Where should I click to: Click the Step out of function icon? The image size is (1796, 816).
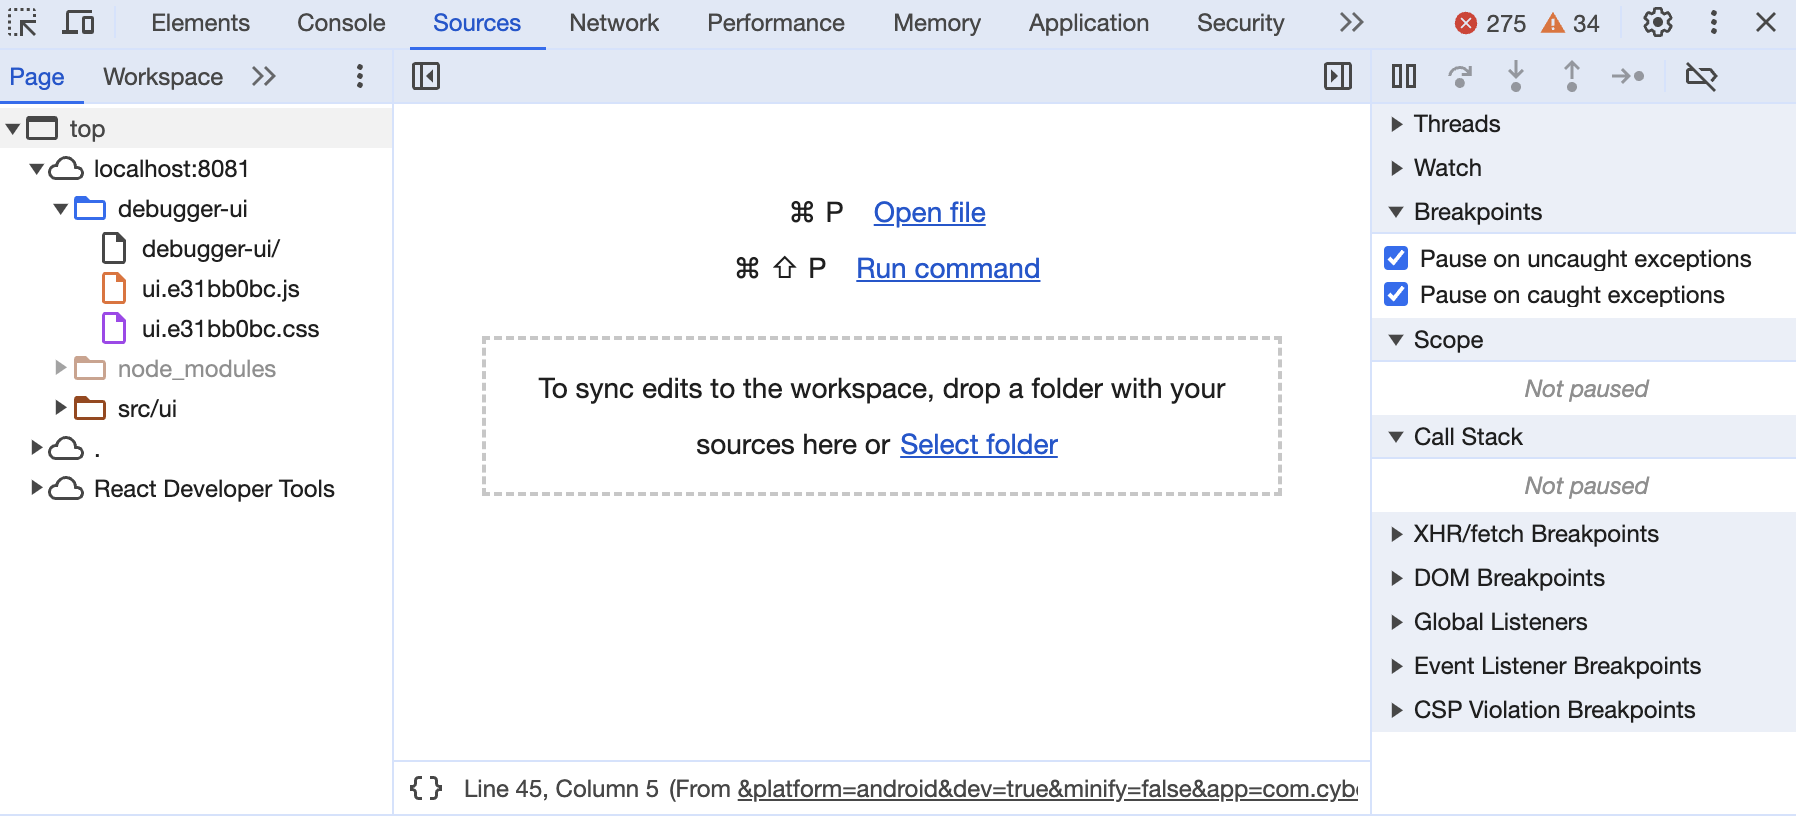pyautogui.click(x=1572, y=76)
